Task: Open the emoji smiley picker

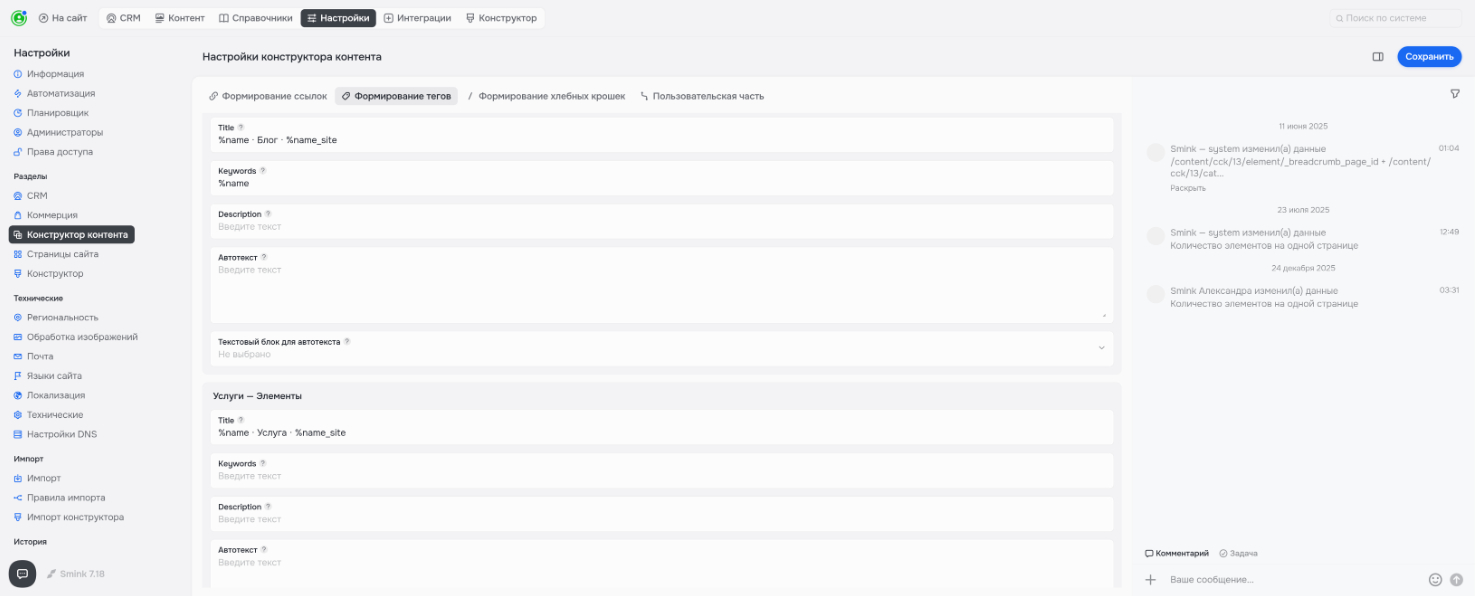Action: pyautogui.click(x=1435, y=579)
